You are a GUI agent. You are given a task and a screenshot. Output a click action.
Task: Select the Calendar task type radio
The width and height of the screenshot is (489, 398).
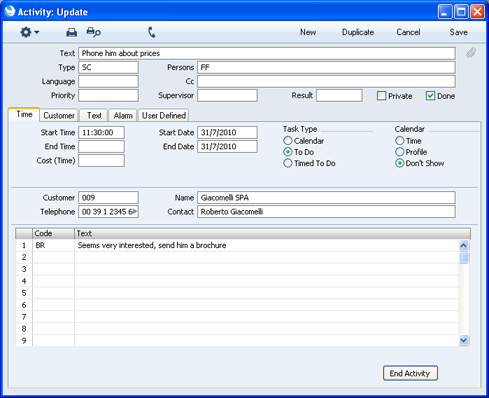pyautogui.click(x=288, y=141)
